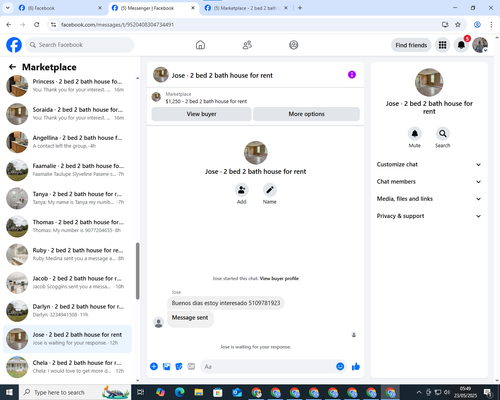Search in conversation using magnifier icon
The height and width of the screenshot is (400, 500).
[x=443, y=134]
